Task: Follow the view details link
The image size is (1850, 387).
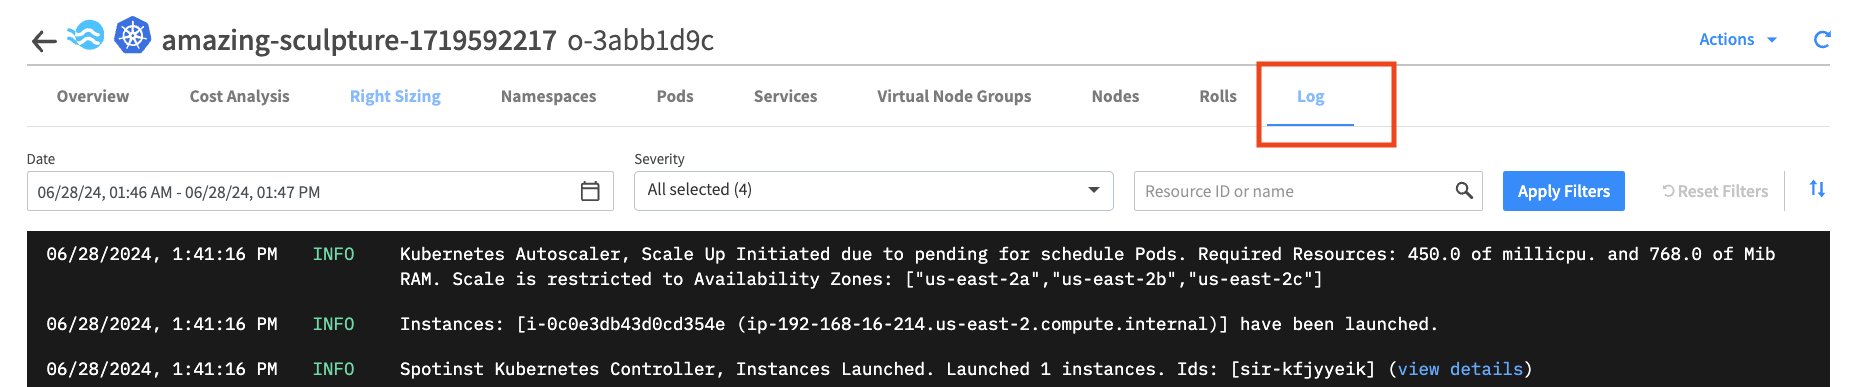Action: (1460, 369)
